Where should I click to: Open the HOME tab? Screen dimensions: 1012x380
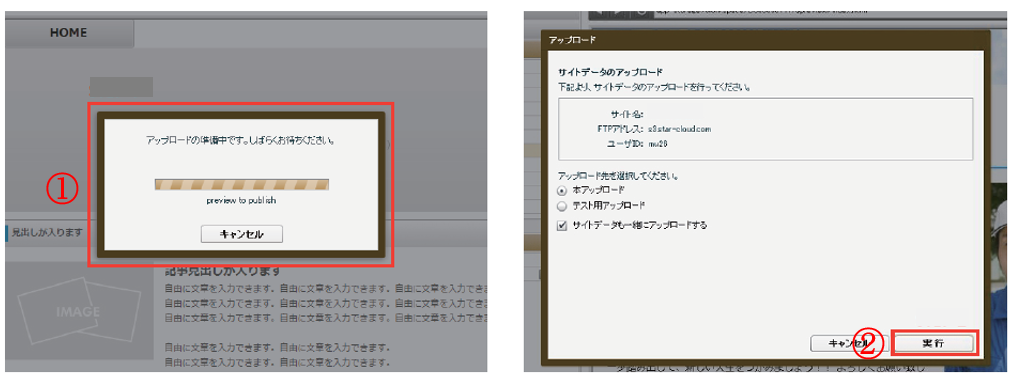pyautogui.click(x=68, y=33)
